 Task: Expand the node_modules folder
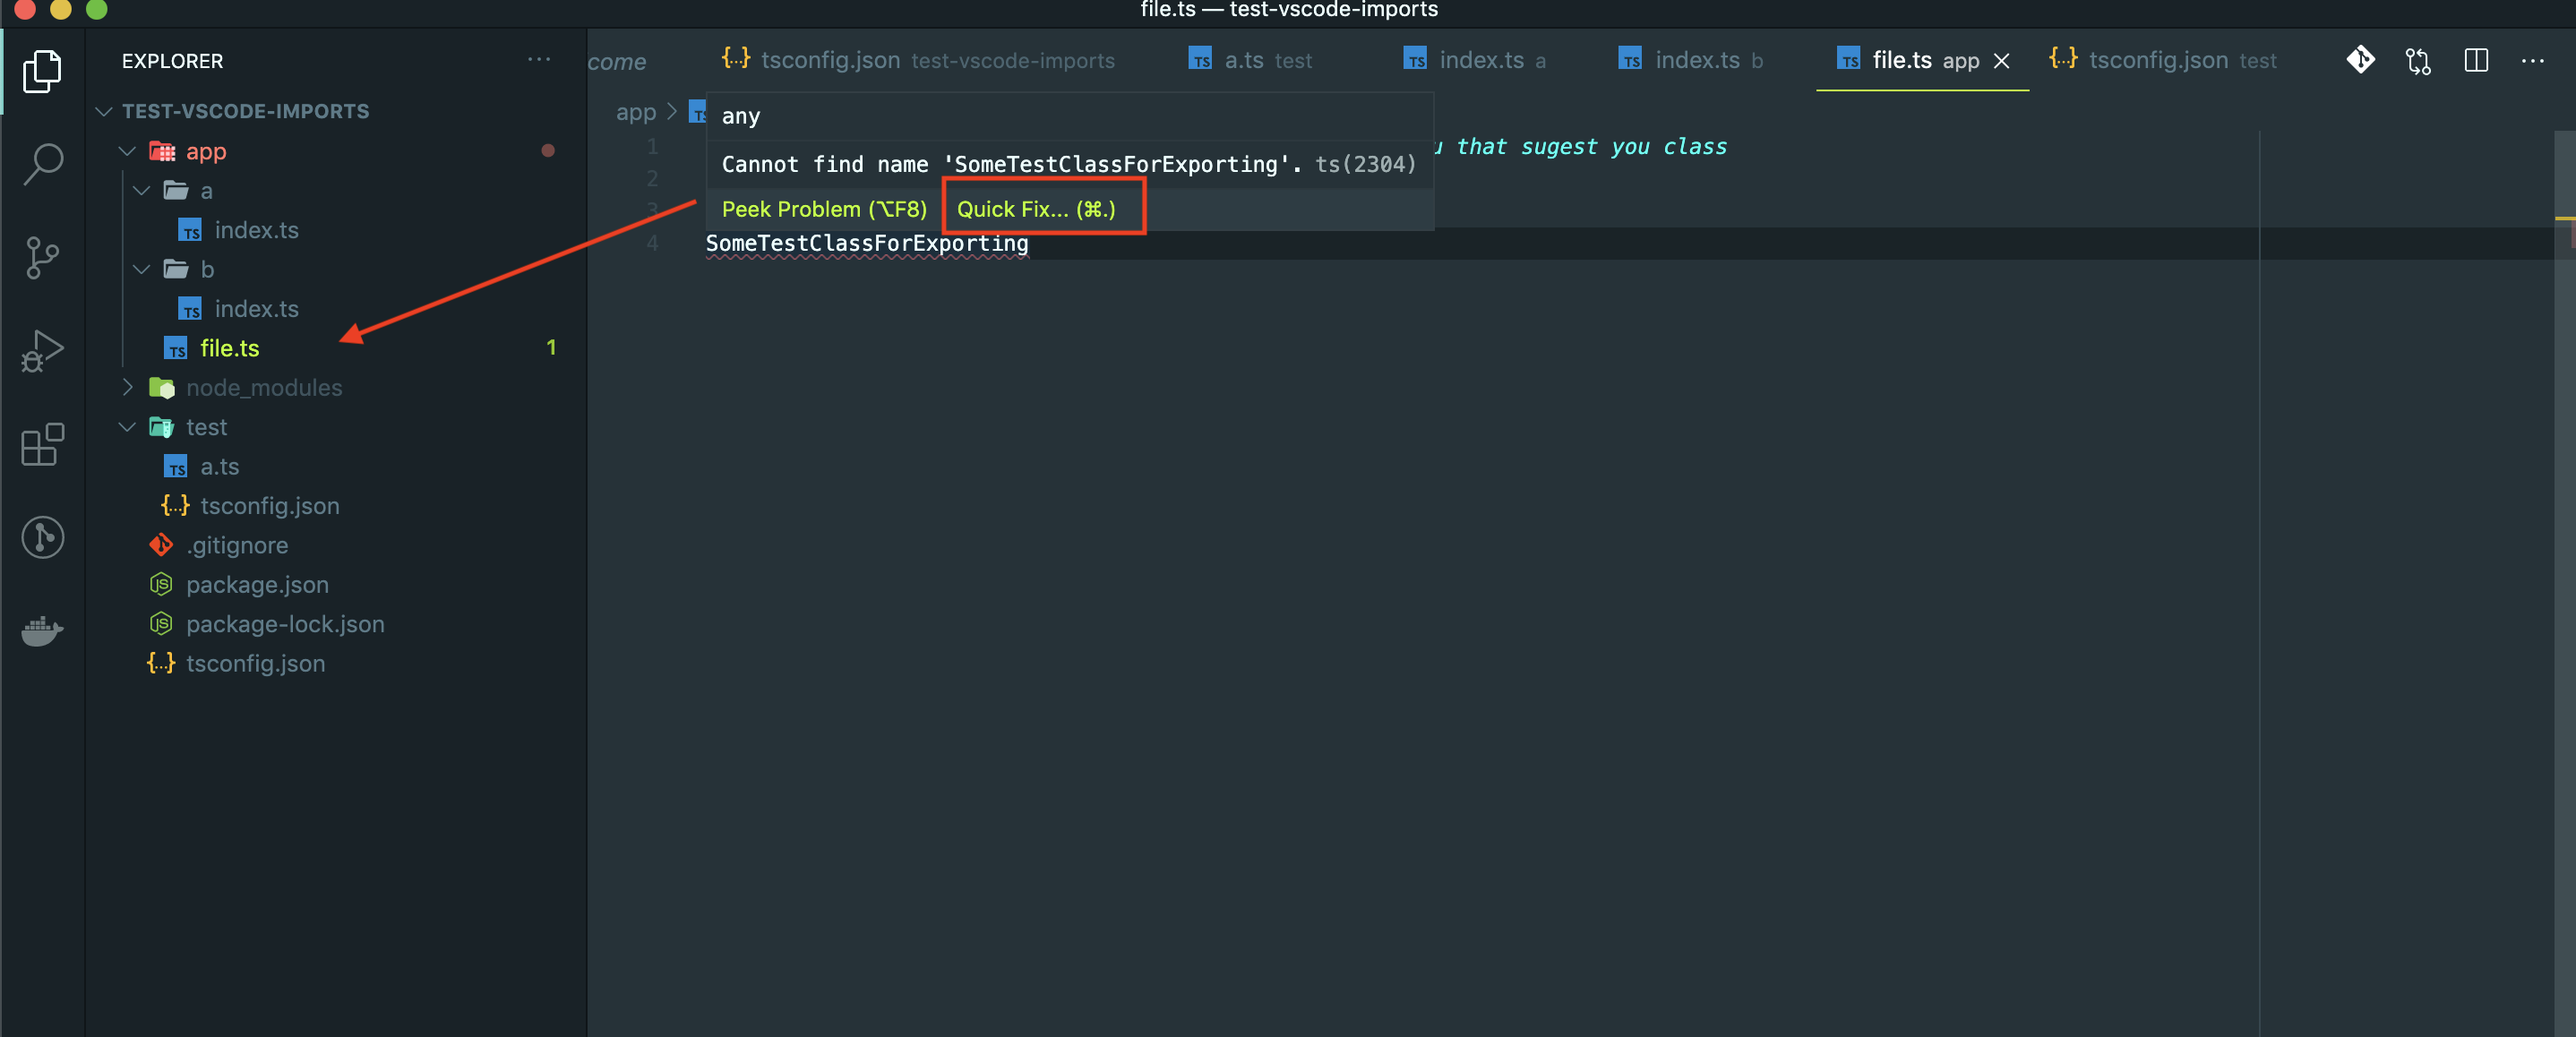128,387
